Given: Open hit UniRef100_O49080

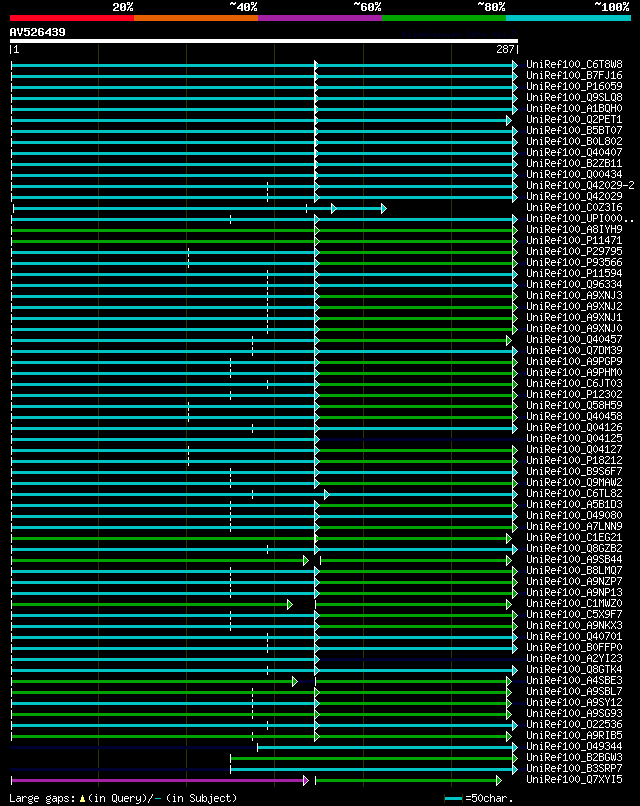Looking at the screenshot, I should (x=574, y=516).
